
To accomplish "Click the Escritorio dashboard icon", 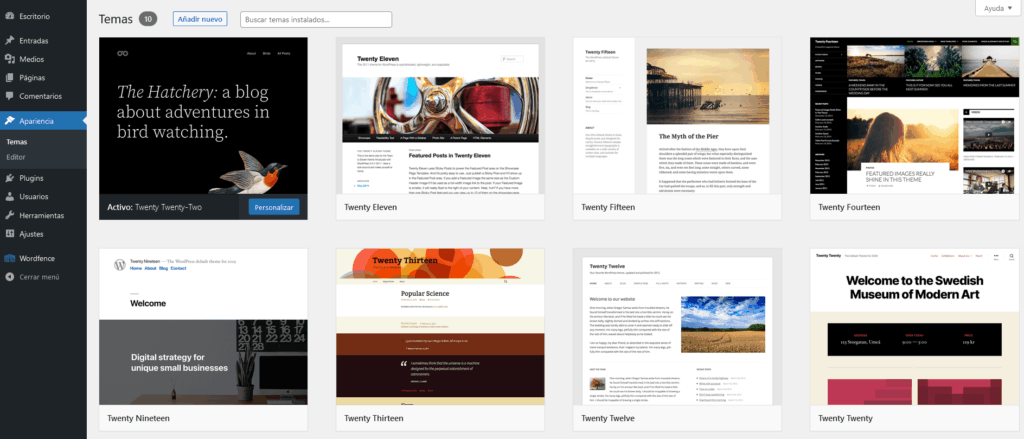I will pyautogui.click(x=9, y=16).
